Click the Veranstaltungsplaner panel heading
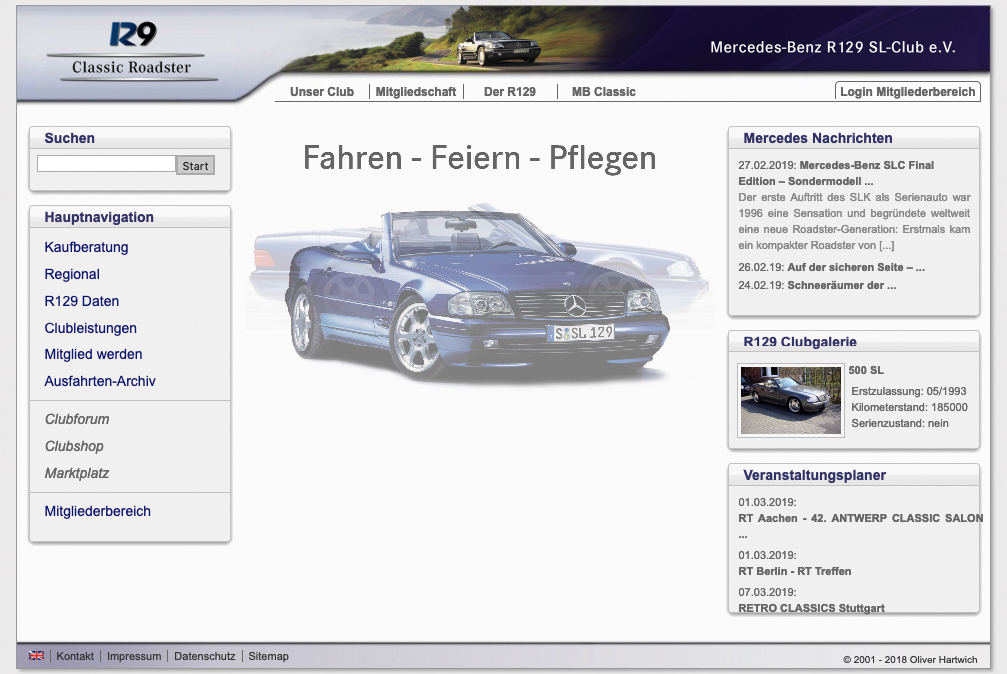This screenshot has width=1007, height=674. [x=814, y=475]
